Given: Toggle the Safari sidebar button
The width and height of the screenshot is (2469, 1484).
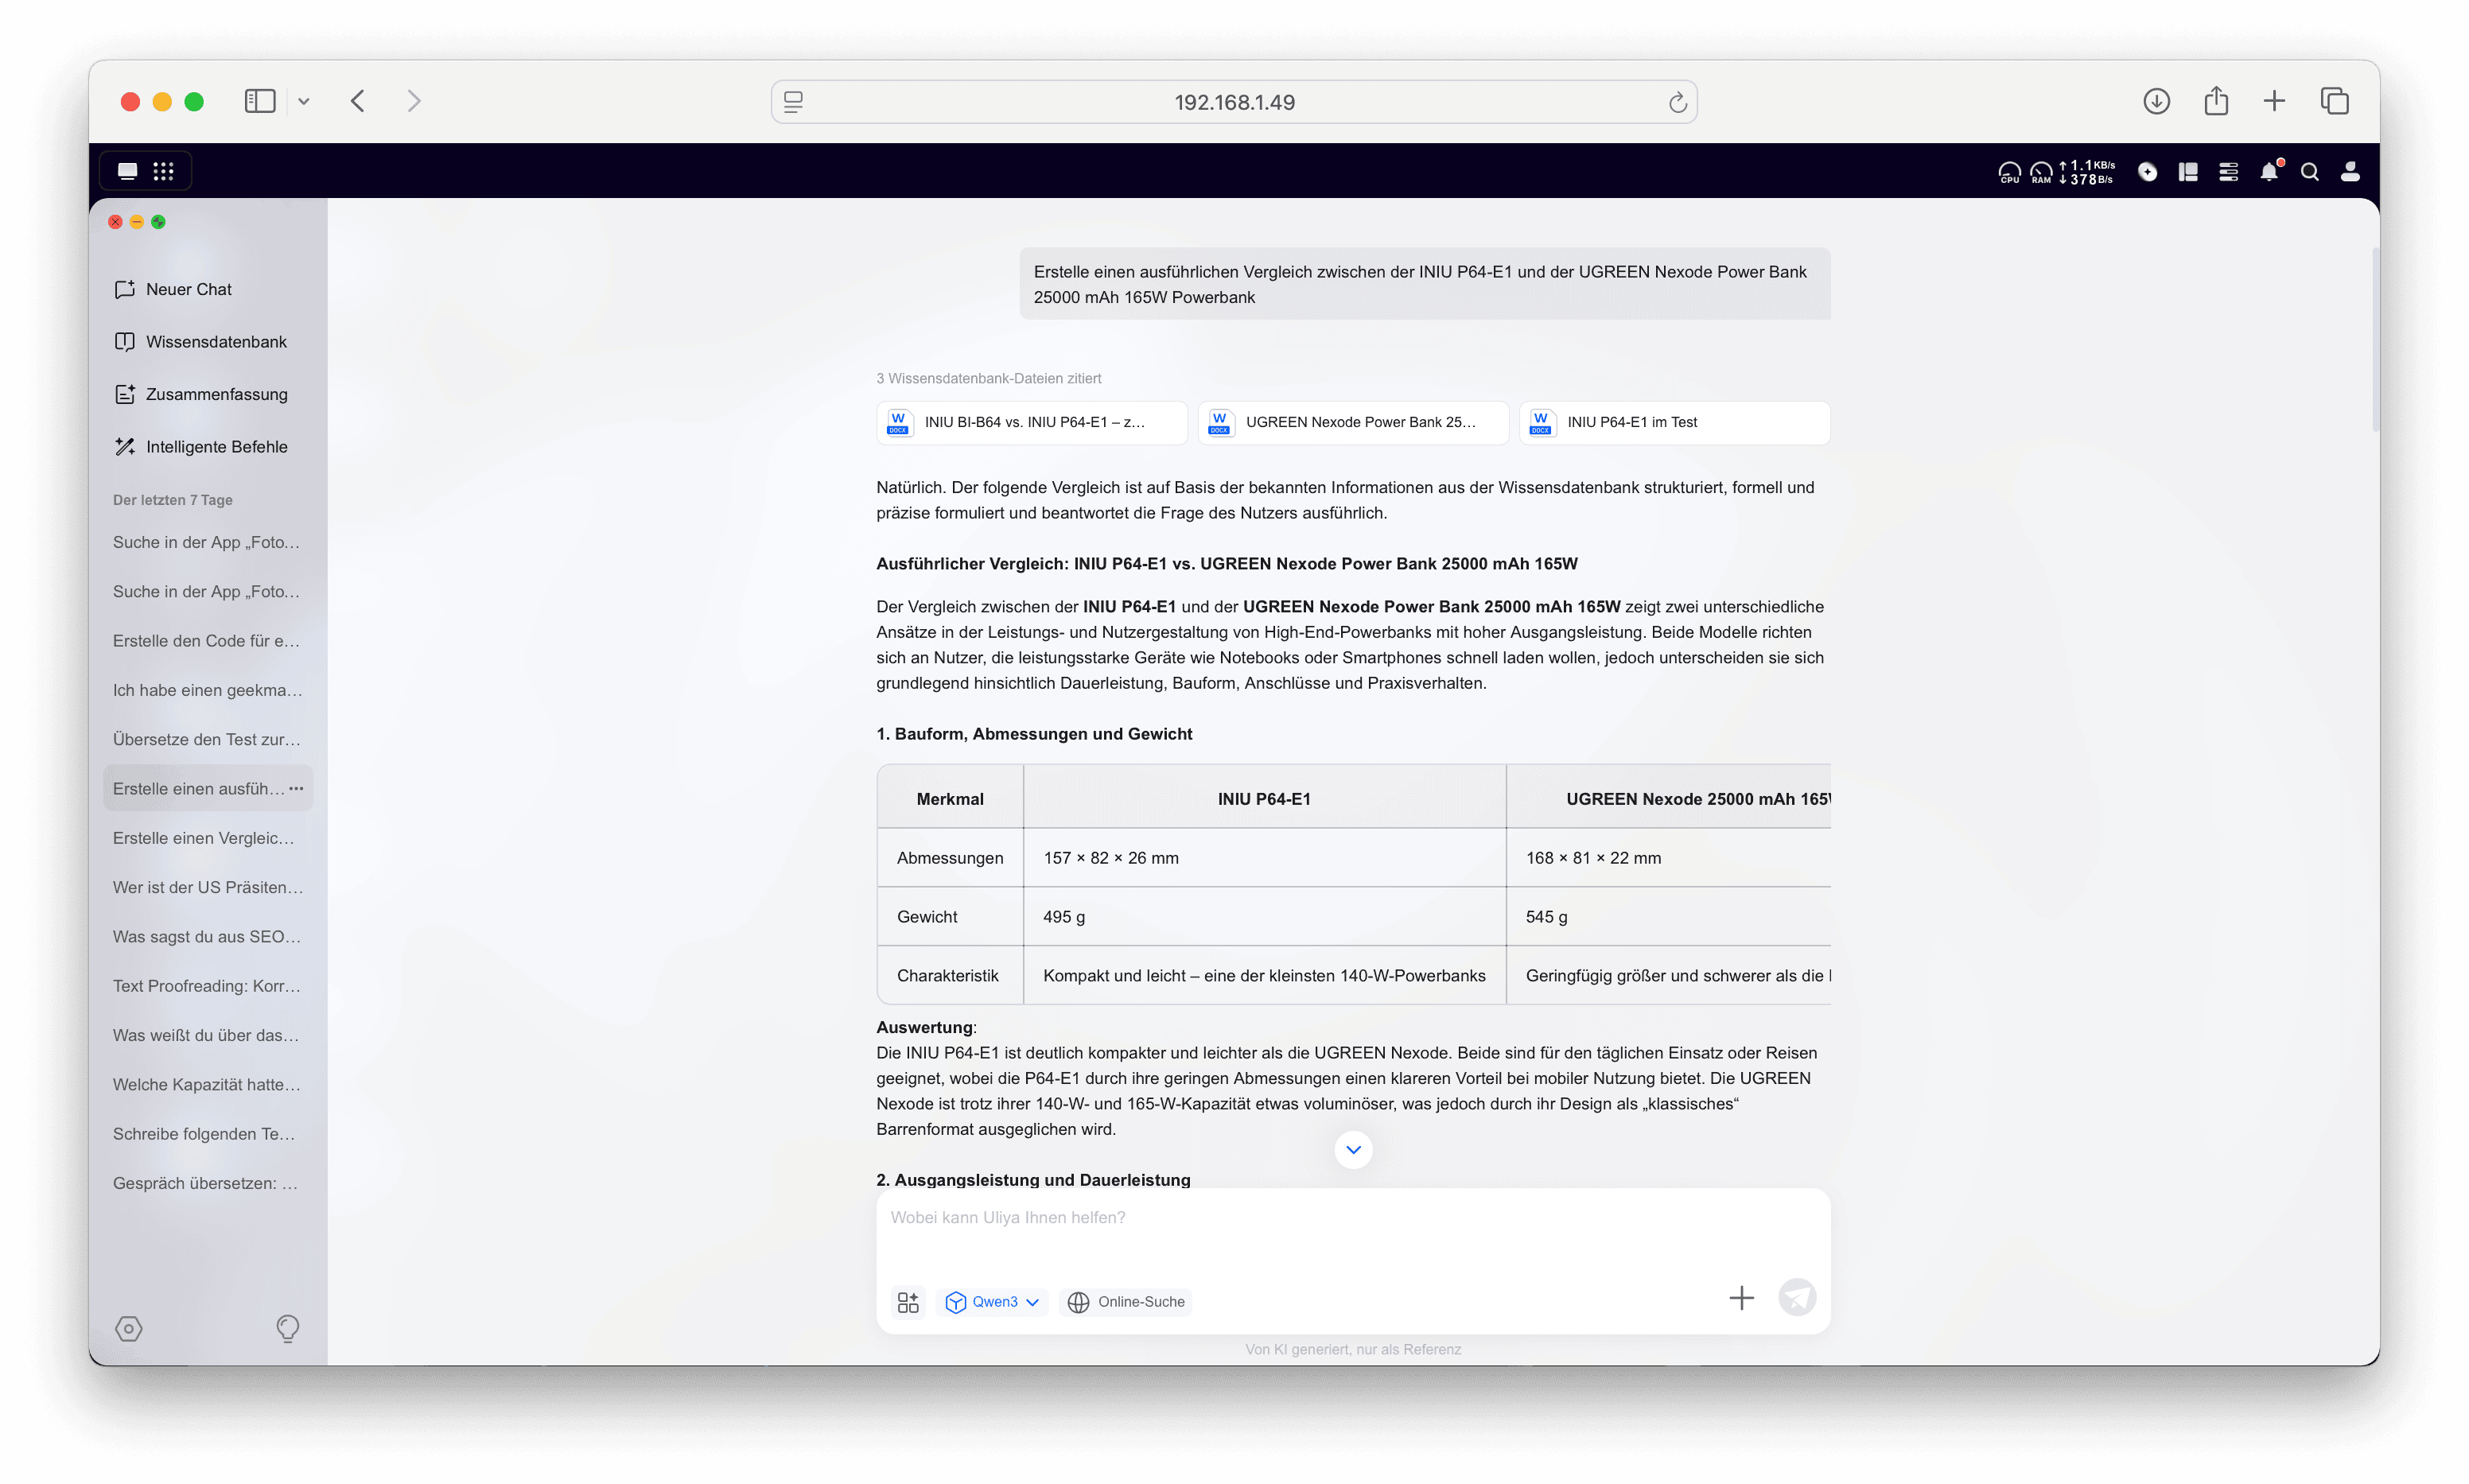Looking at the screenshot, I should [x=259, y=101].
